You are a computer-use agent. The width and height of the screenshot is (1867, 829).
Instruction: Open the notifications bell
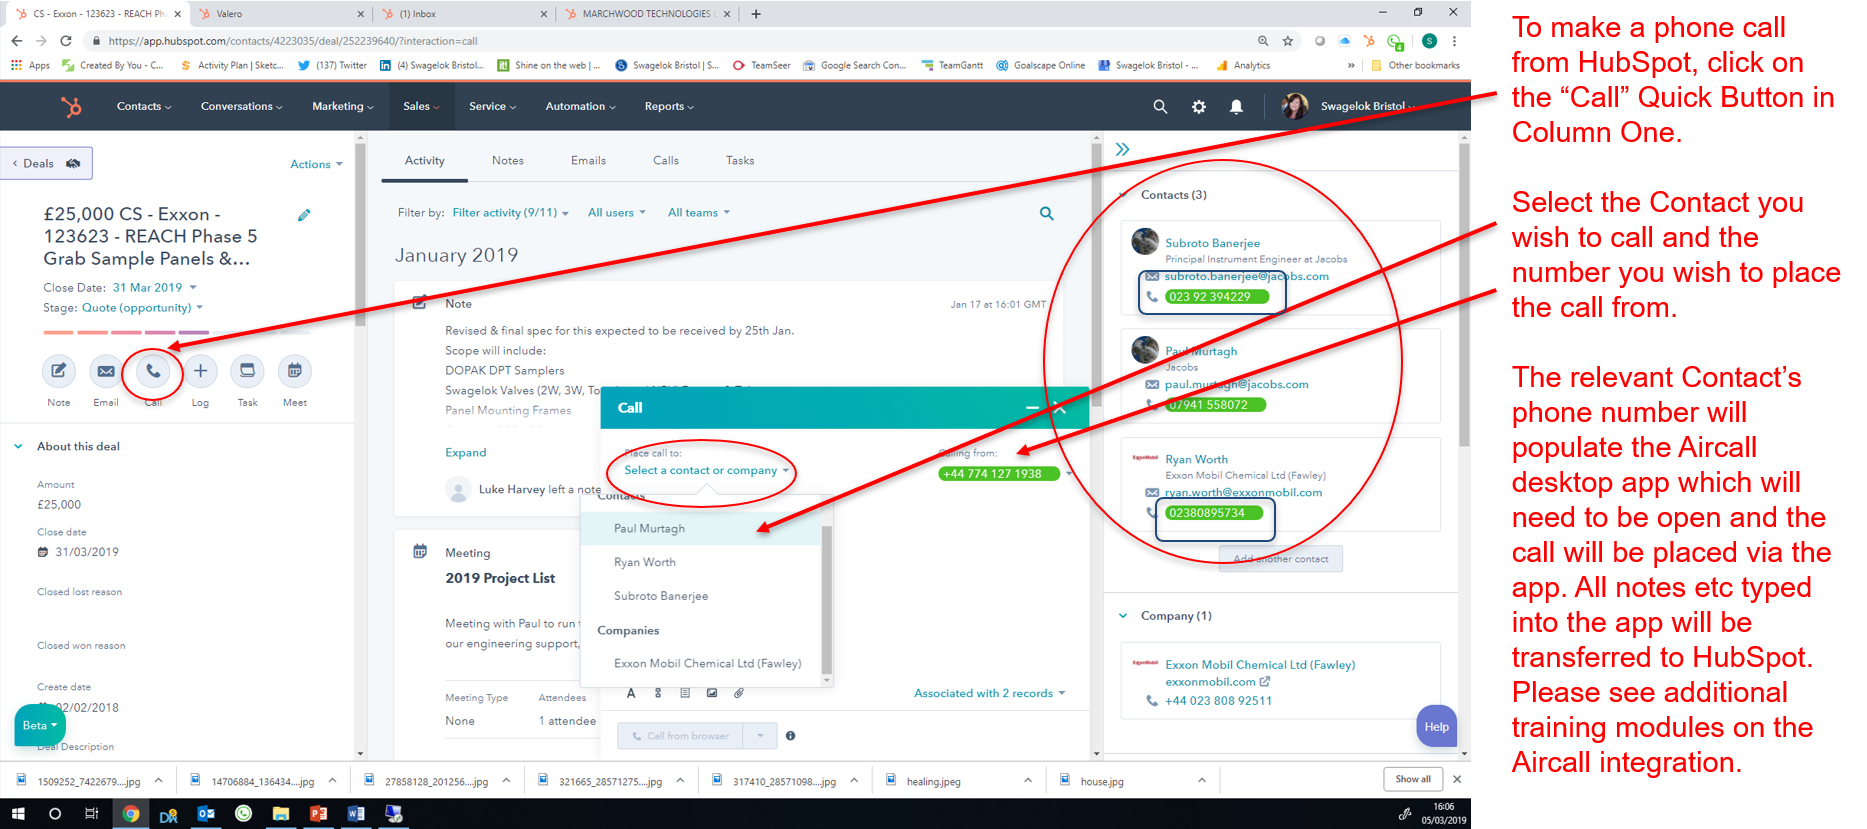pyautogui.click(x=1237, y=106)
